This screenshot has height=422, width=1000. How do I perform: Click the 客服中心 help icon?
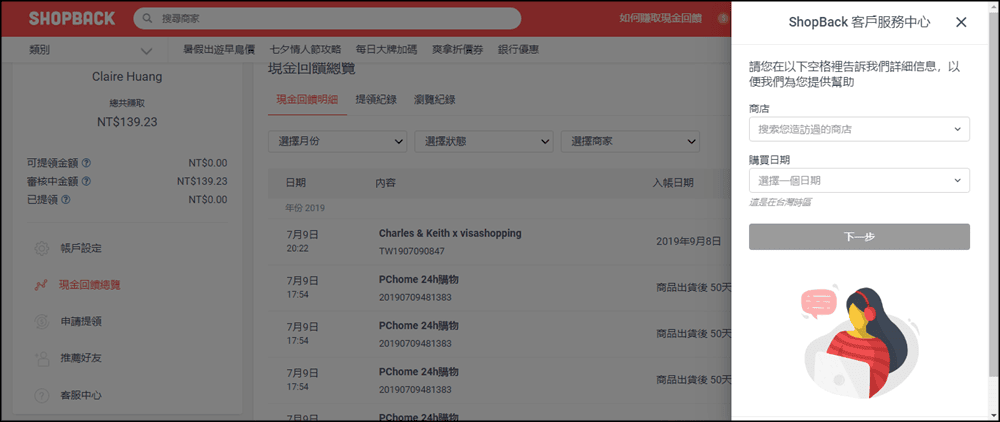click(x=41, y=395)
